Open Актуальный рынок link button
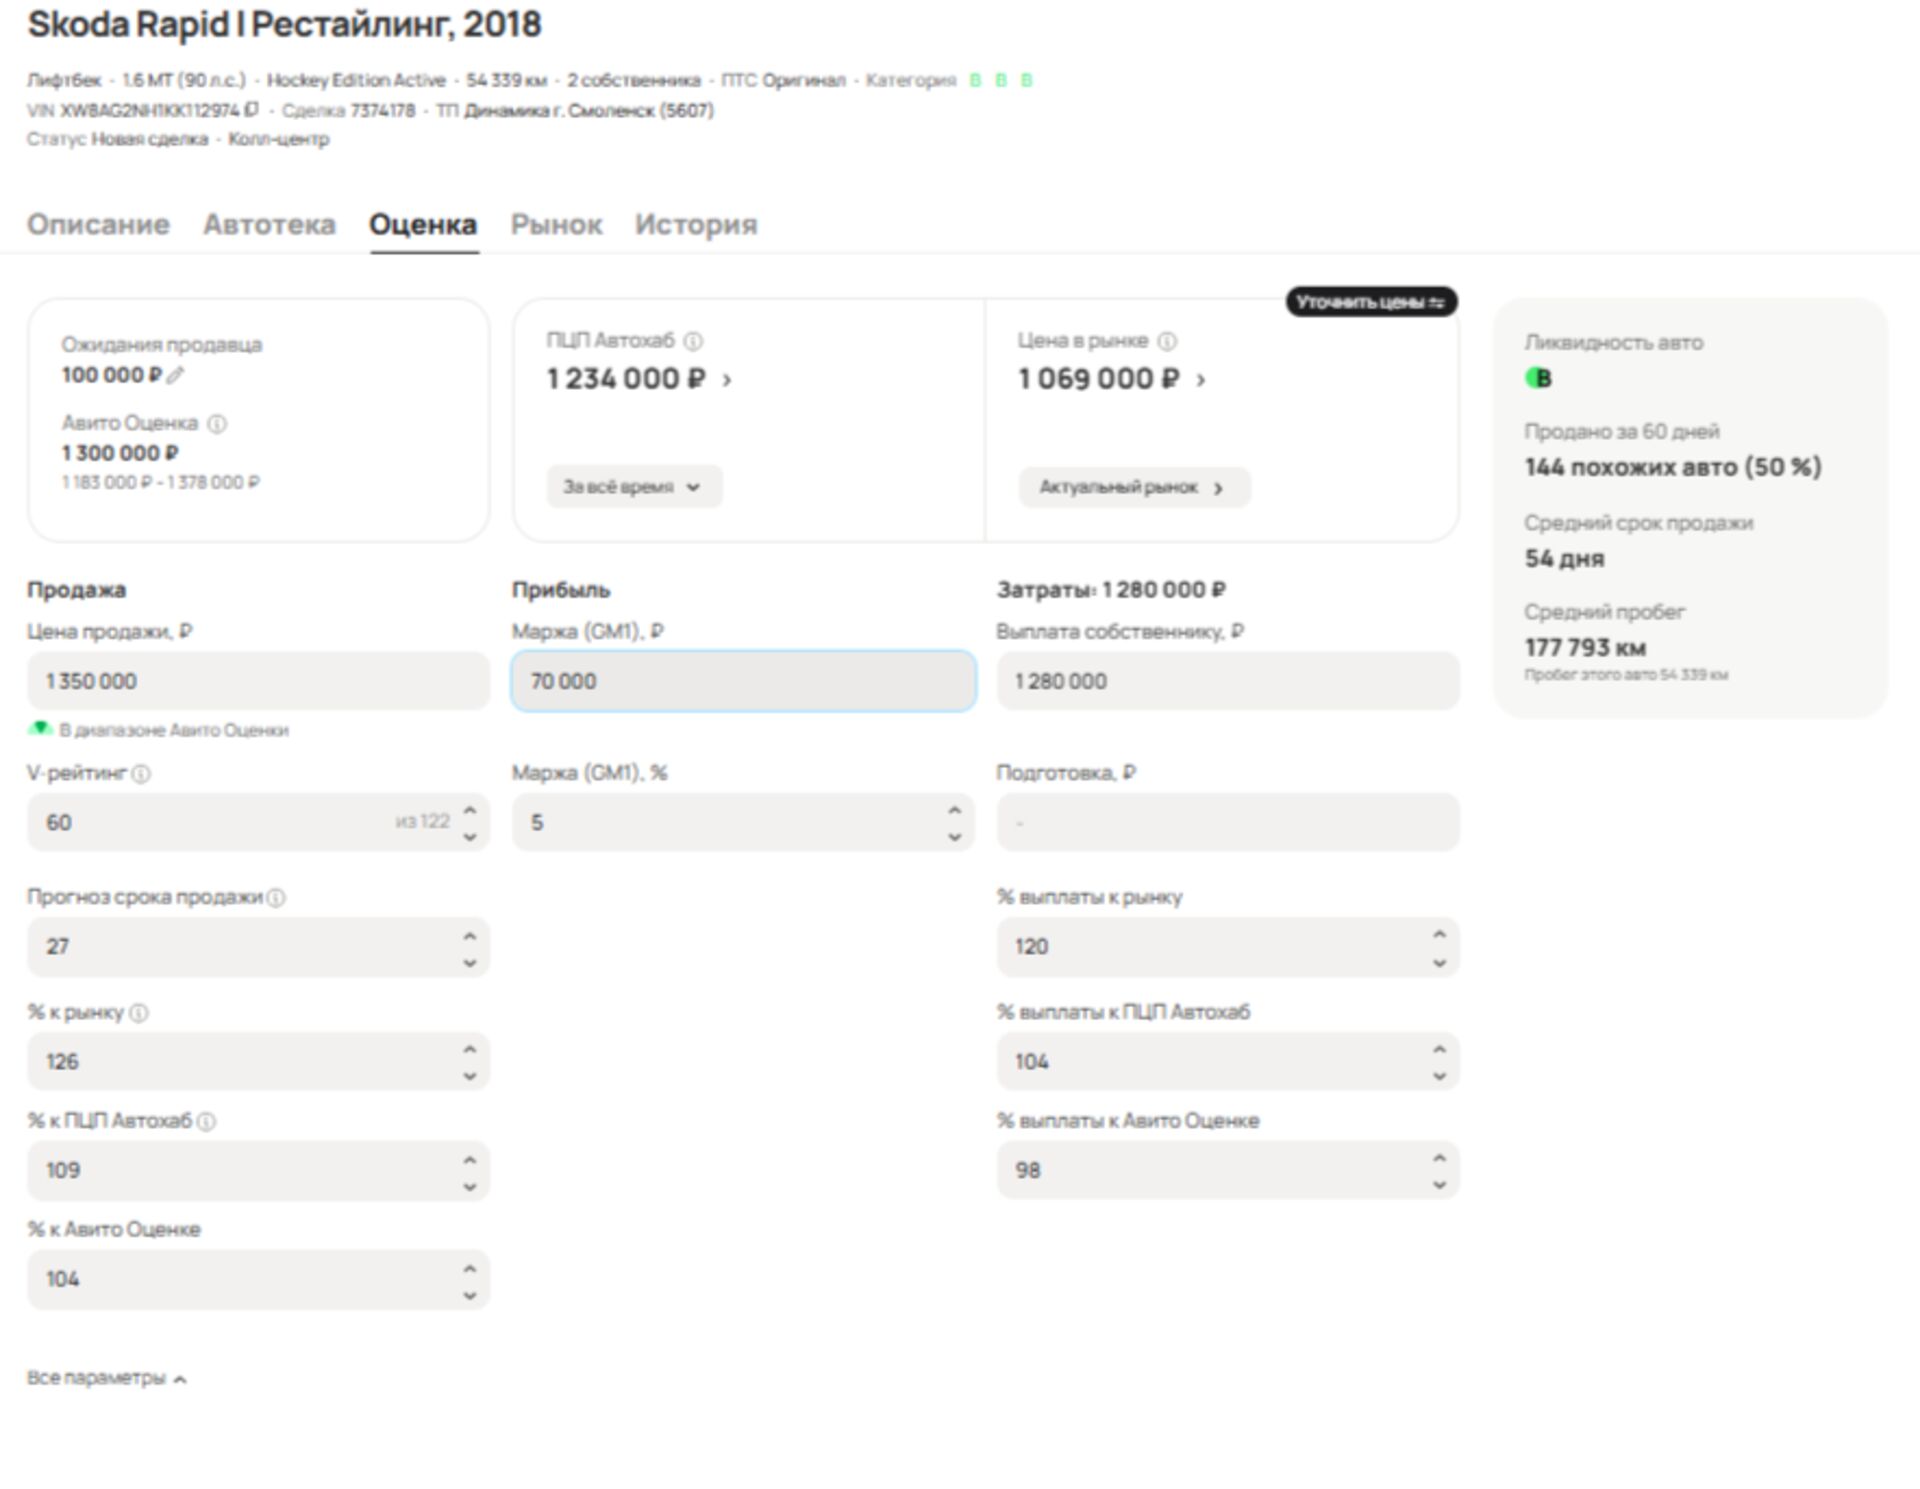 [x=1133, y=487]
